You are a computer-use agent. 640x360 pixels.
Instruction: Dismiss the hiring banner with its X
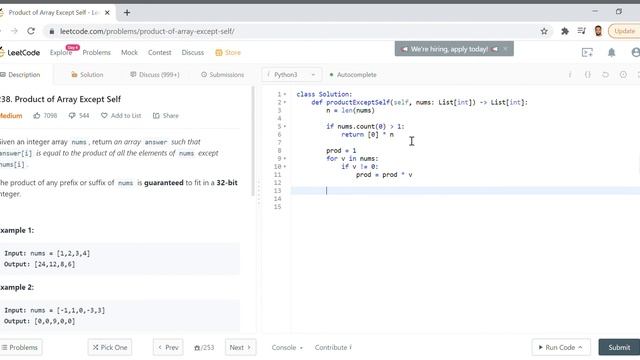pos(505,49)
